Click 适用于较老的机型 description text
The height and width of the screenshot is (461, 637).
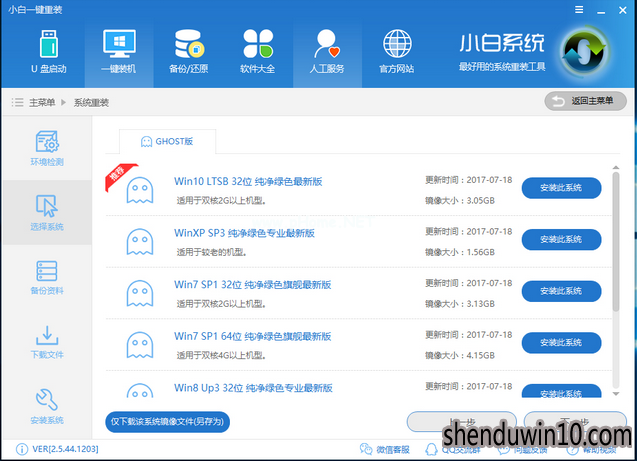coord(211,252)
